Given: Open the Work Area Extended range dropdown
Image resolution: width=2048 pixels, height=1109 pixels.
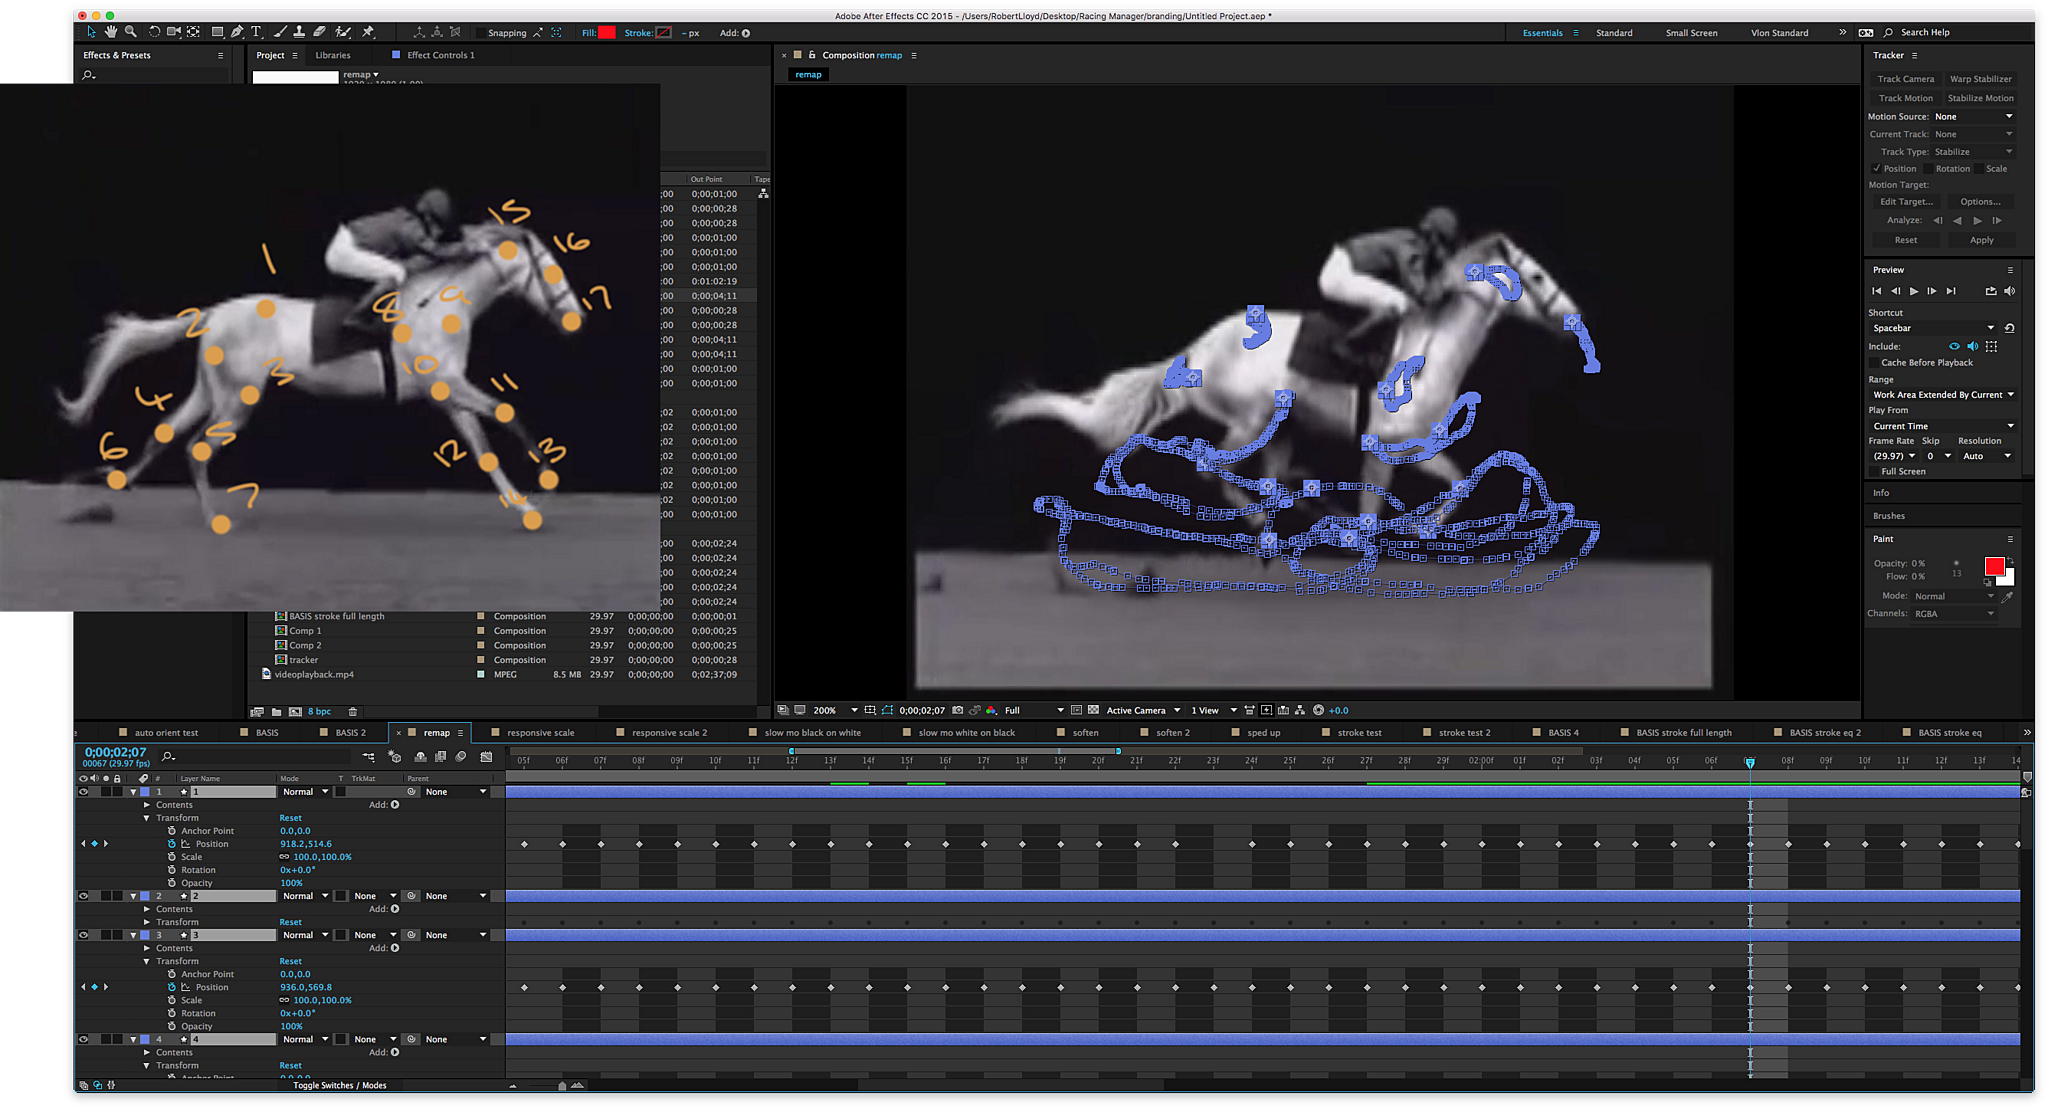Looking at the screenshot, I should (x=1942, y=395).
